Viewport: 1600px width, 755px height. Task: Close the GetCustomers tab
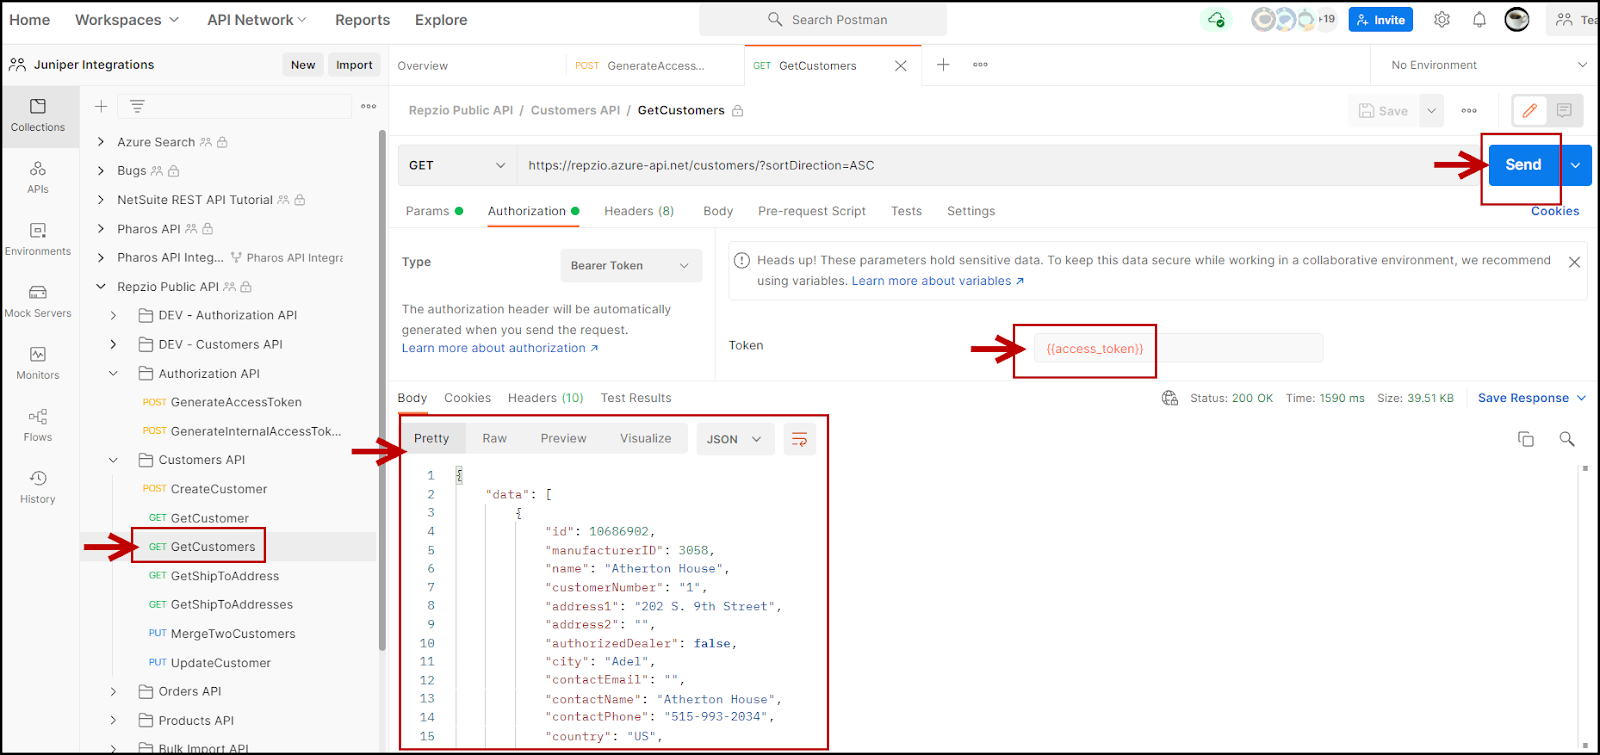pos(900,66)
